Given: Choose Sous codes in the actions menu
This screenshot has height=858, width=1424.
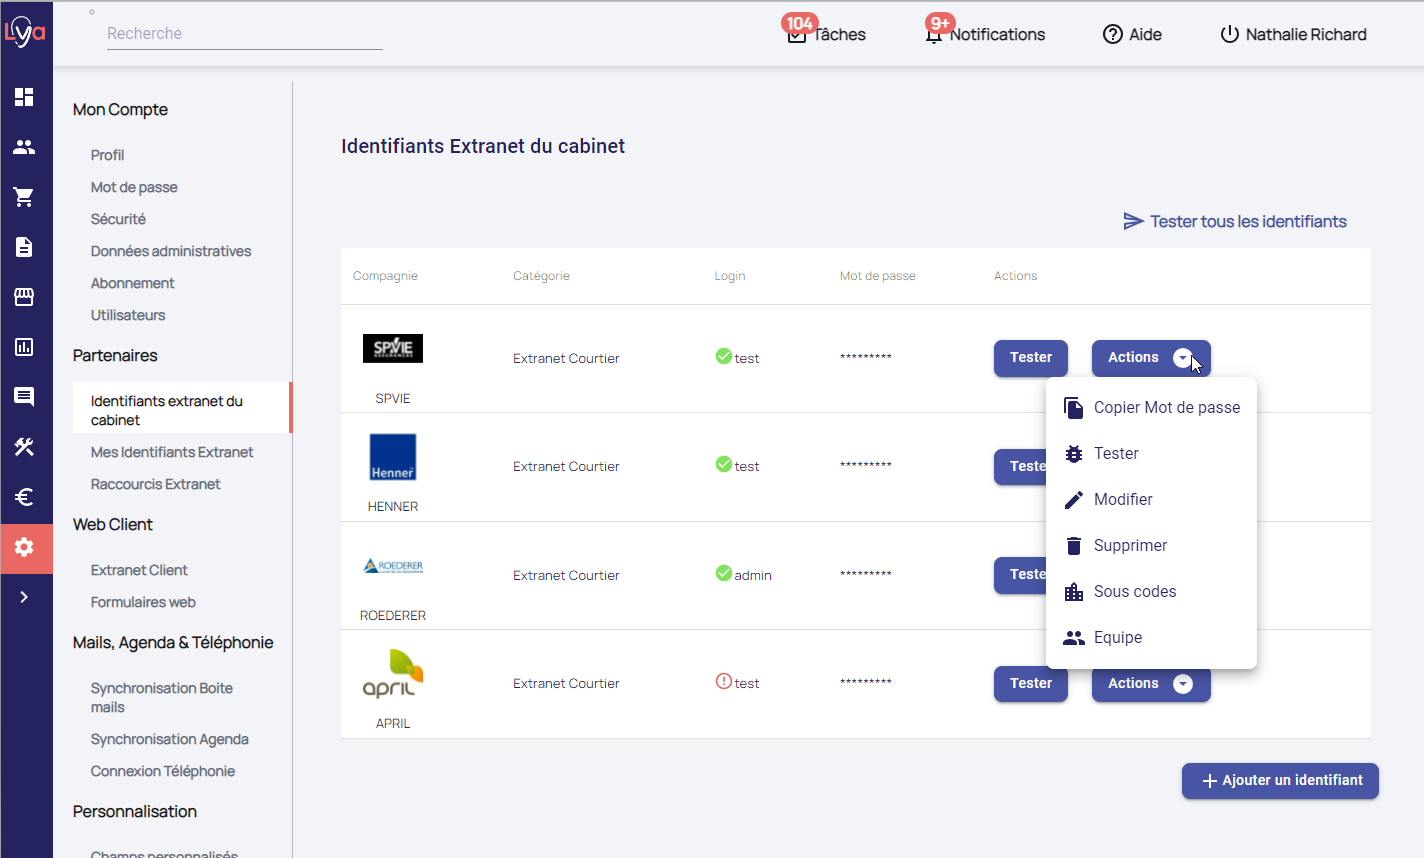Looking at the screenshot, I should click(1134, 592).
